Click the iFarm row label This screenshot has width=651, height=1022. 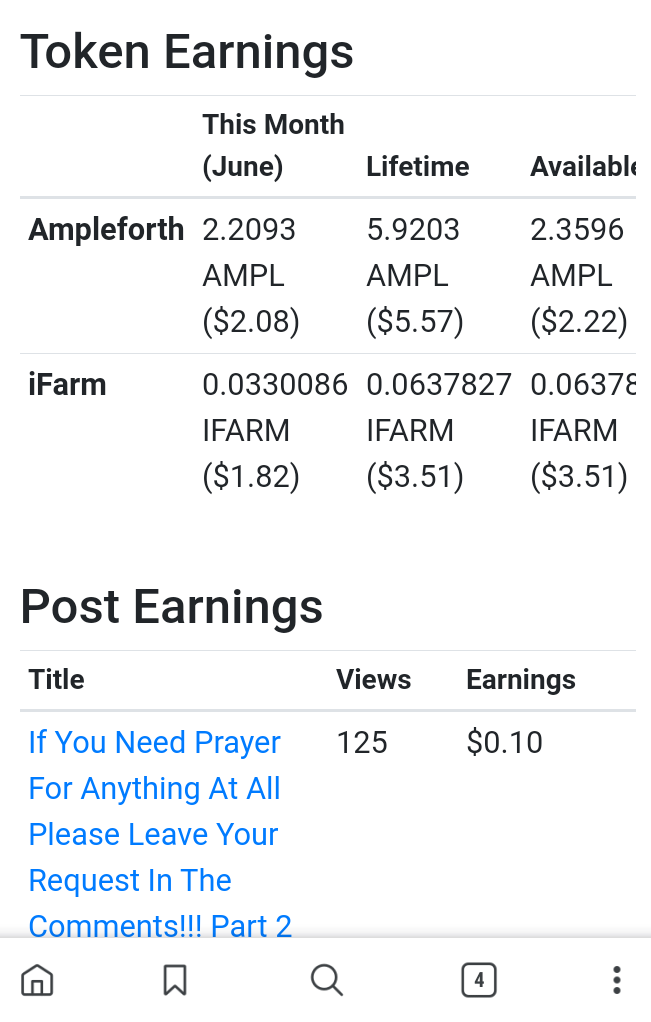coord(67,385)
